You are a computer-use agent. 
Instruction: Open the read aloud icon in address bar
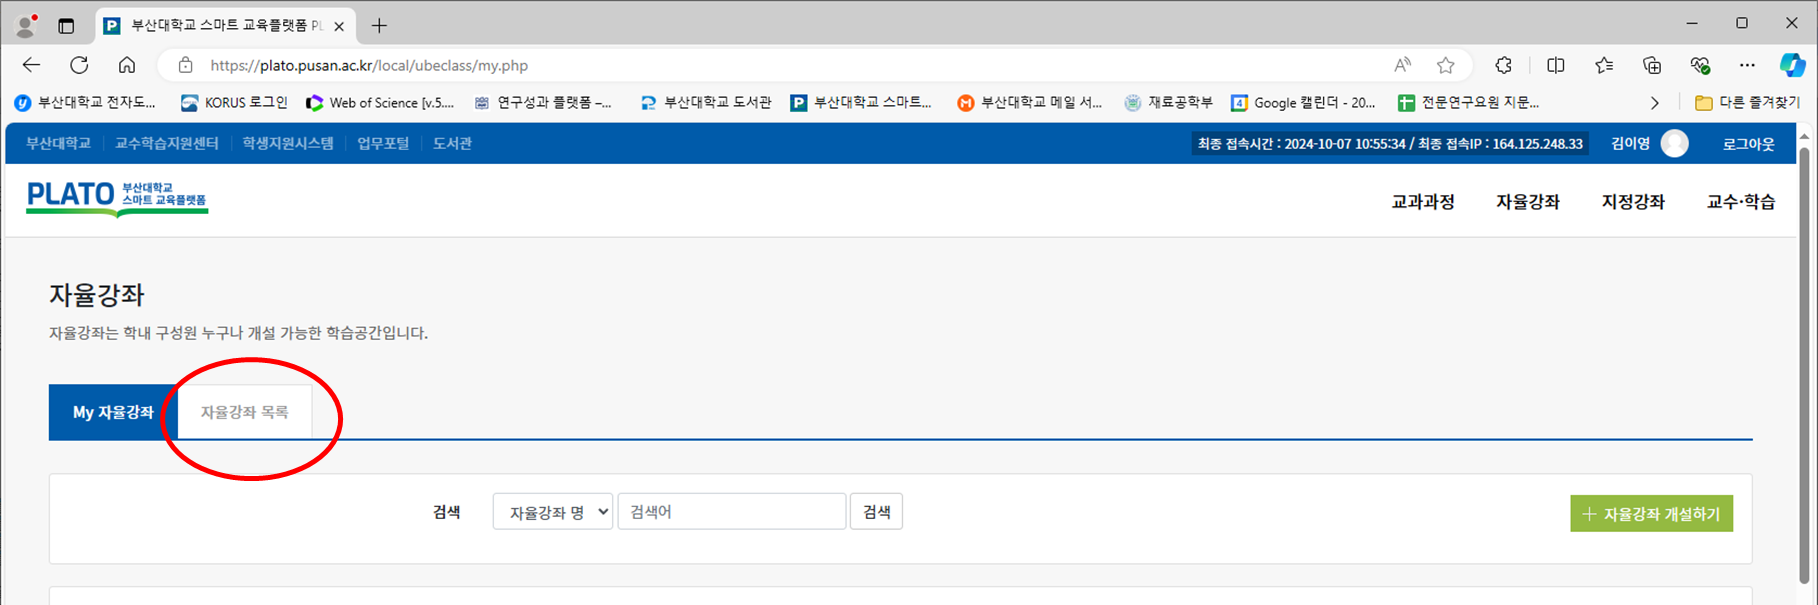[1402, 66]
